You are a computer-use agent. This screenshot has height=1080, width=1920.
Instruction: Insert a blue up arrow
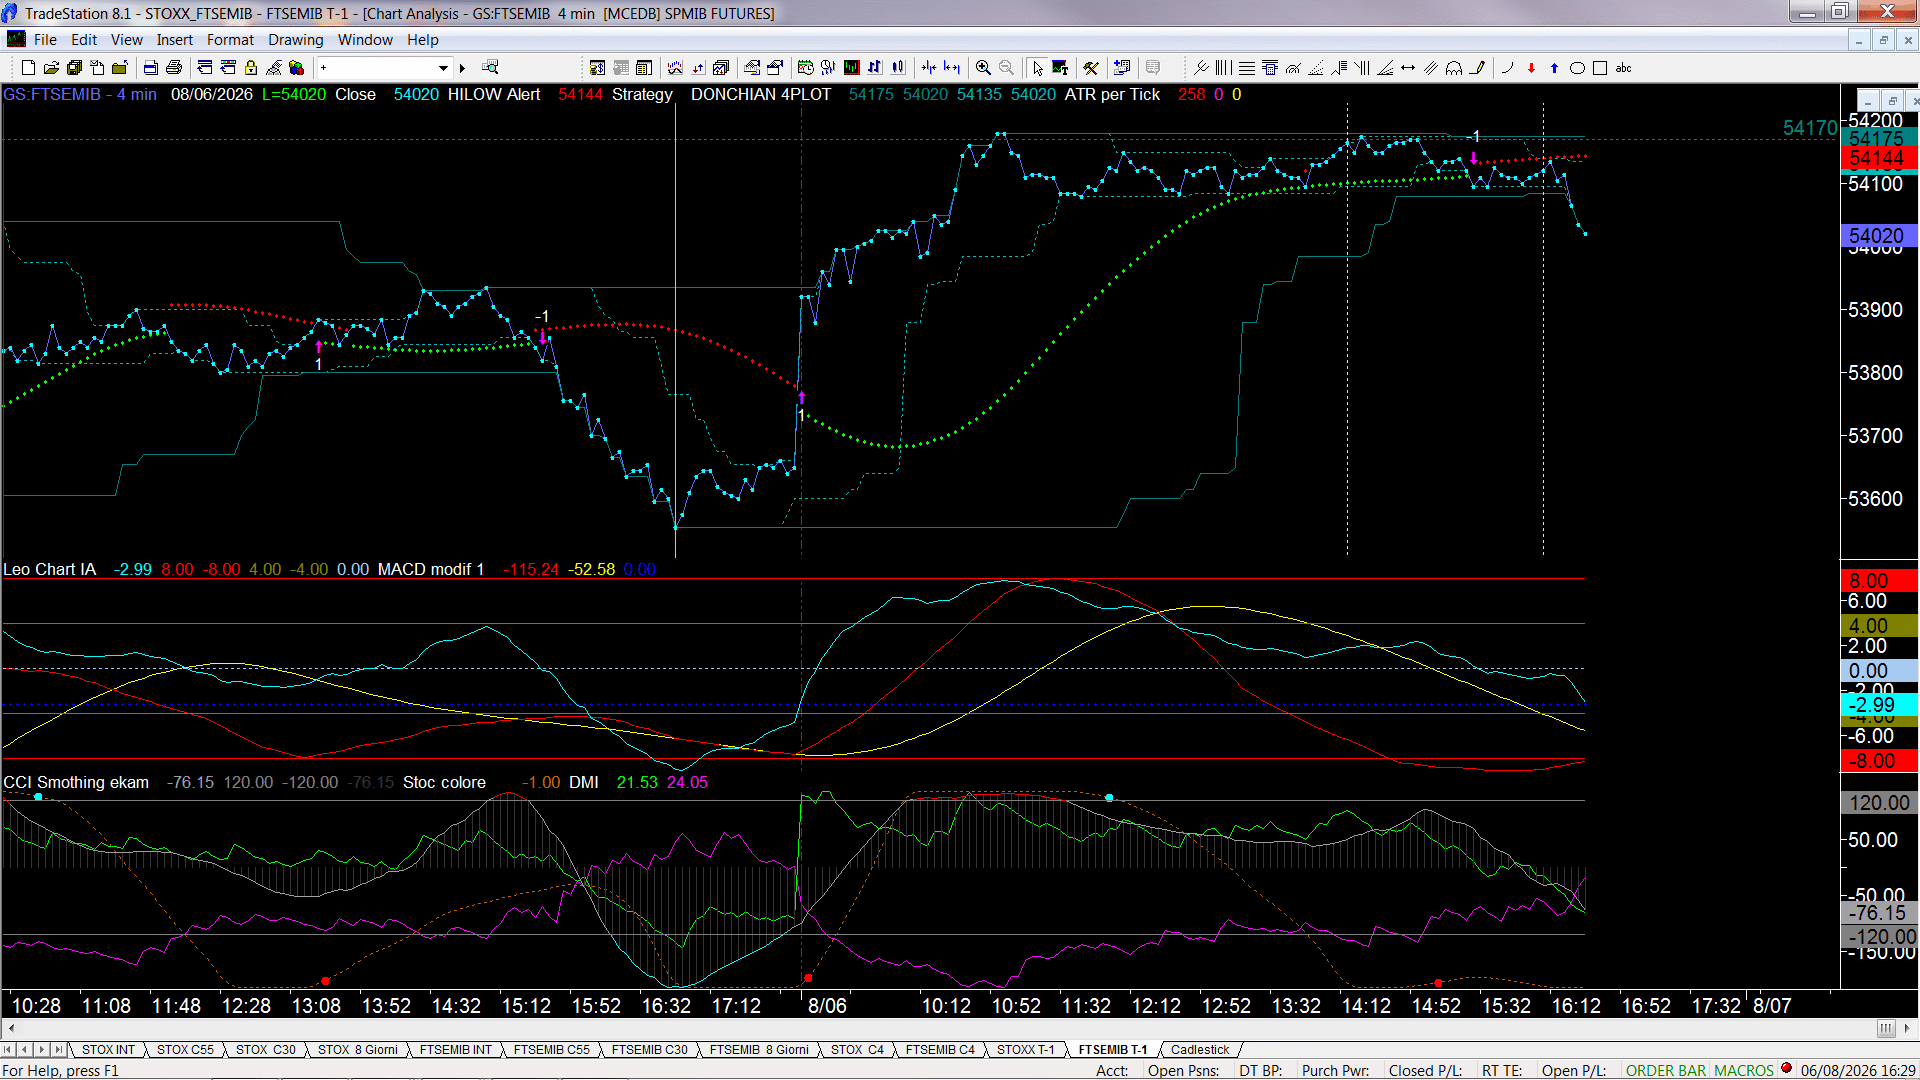(x=1554, y=68)
